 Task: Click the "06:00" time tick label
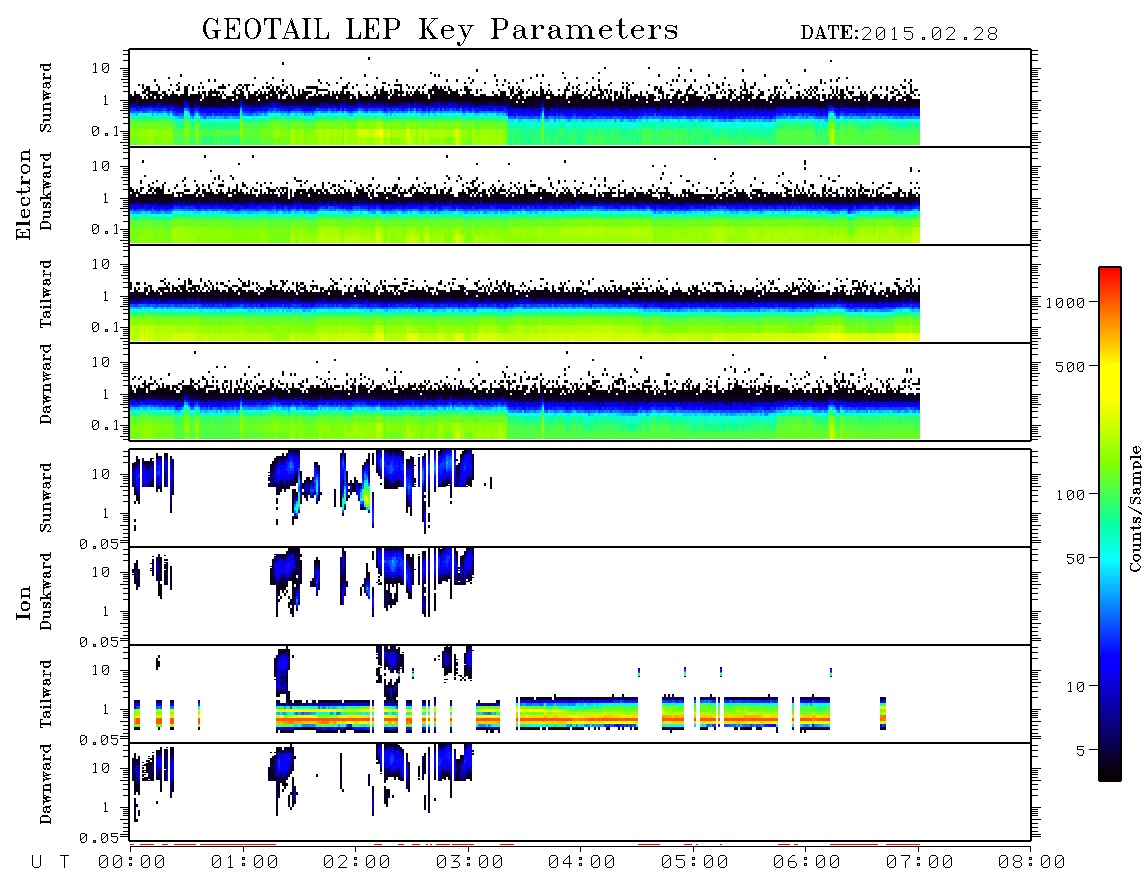(x=806, y=863)
